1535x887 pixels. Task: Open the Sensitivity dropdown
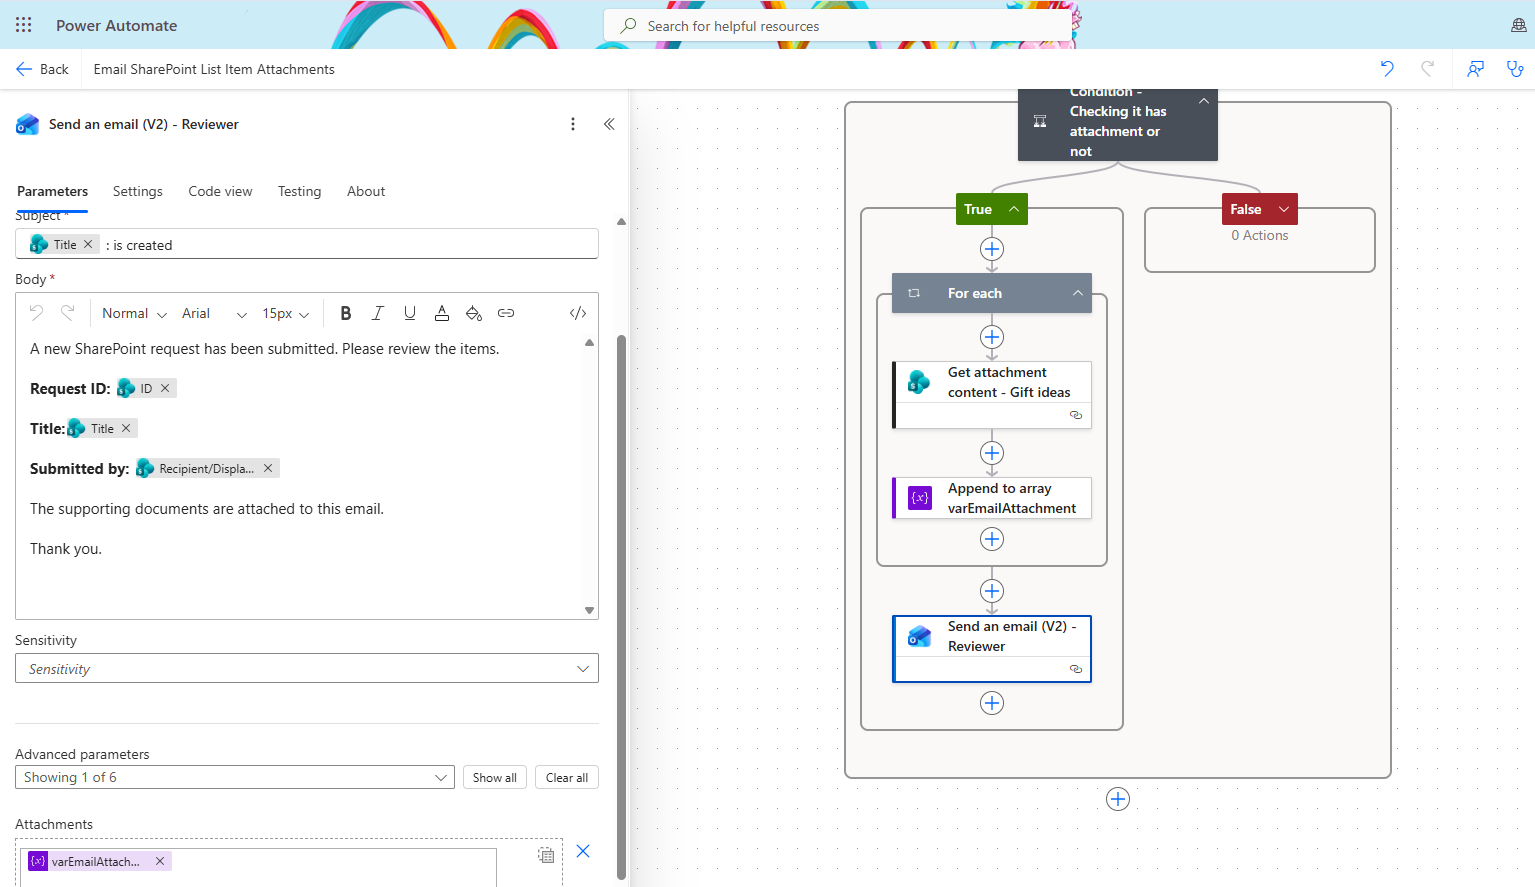pos(307,668)
